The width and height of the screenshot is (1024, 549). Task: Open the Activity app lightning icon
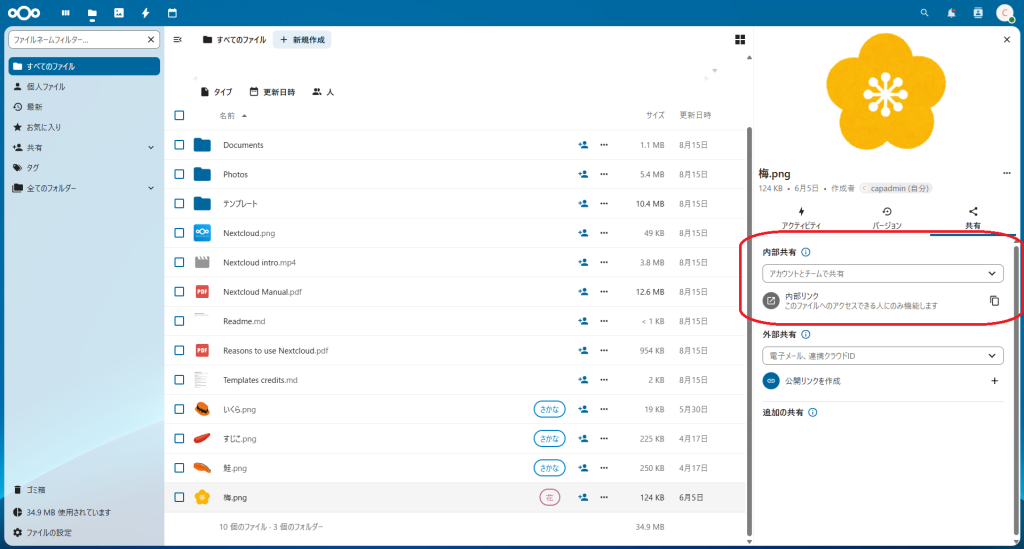coord(146,13)
